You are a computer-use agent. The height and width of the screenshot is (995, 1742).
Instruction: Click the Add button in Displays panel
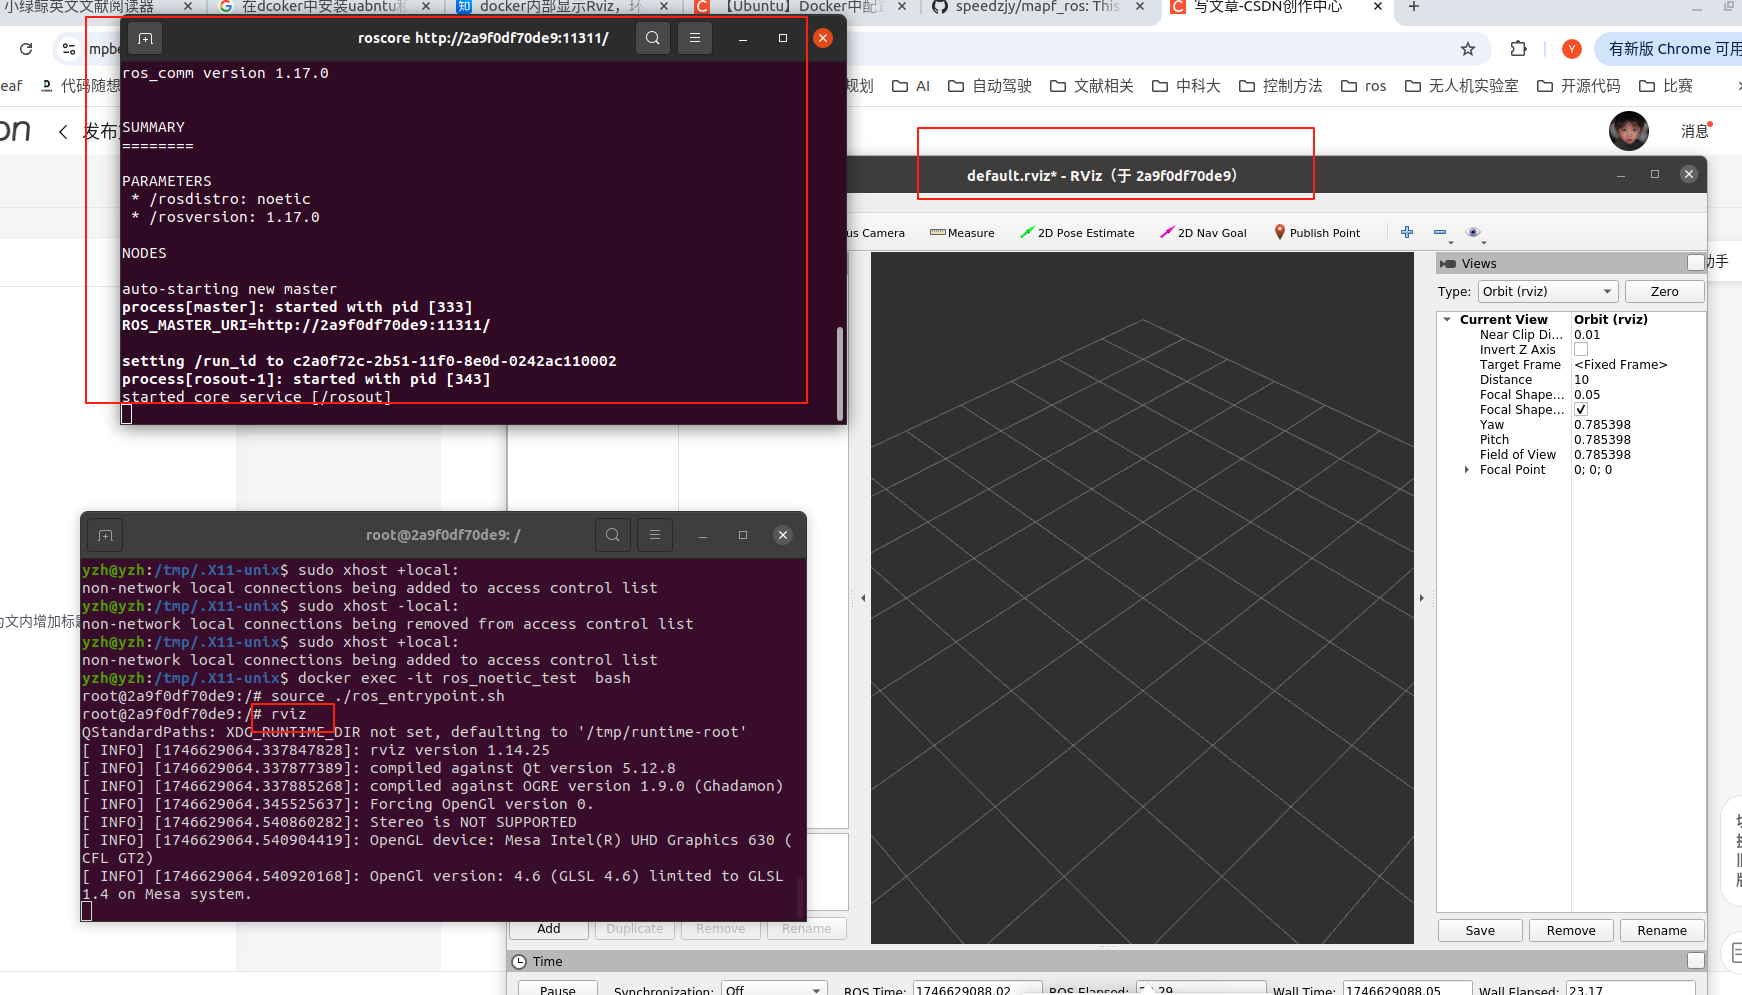click(549, 929)
